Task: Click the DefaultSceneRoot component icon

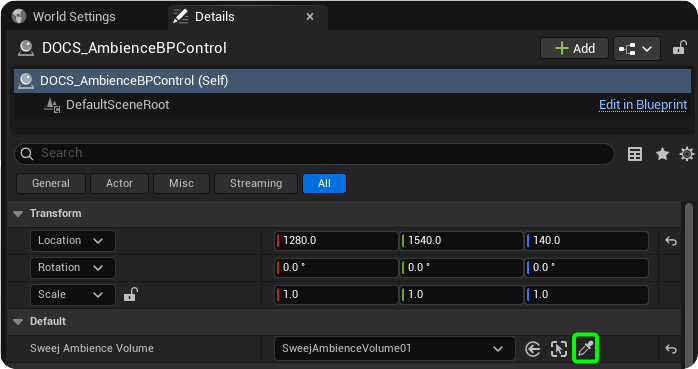Action: point(52,105)
